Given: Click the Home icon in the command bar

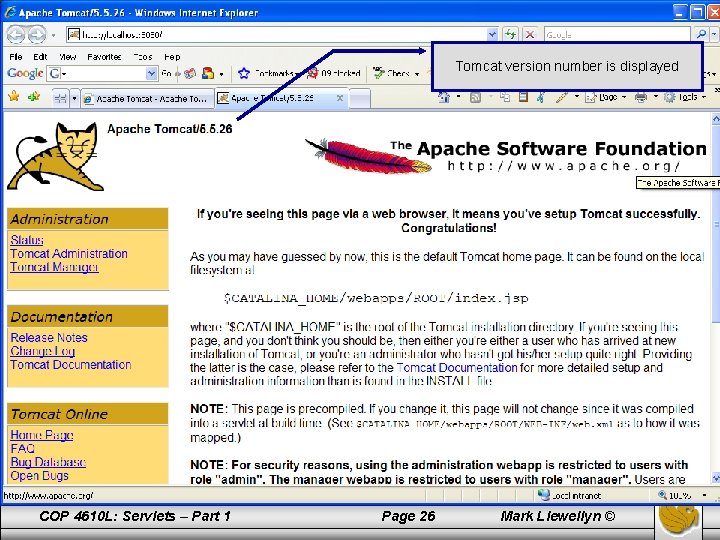Looking at the screenshot, I should [444, 97].
